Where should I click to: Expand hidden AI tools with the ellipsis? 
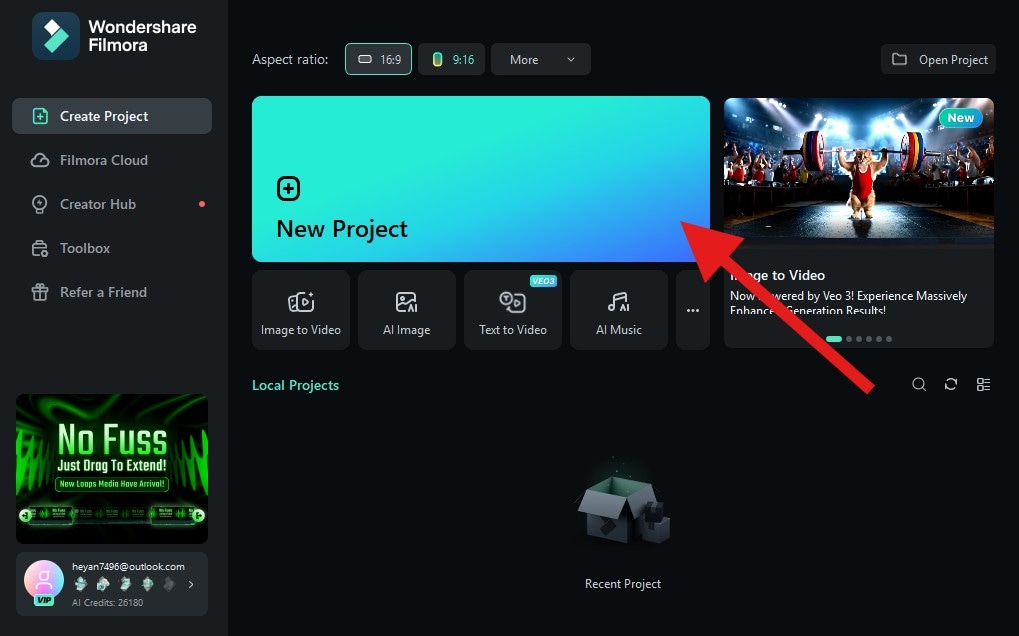point(692,310)
